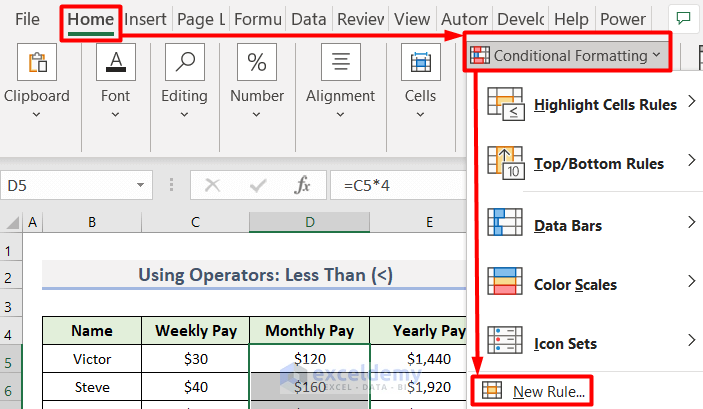Click the New Rule grid icon
The width and height of the screenshot is (703, 409).
(x=491, y=391)
